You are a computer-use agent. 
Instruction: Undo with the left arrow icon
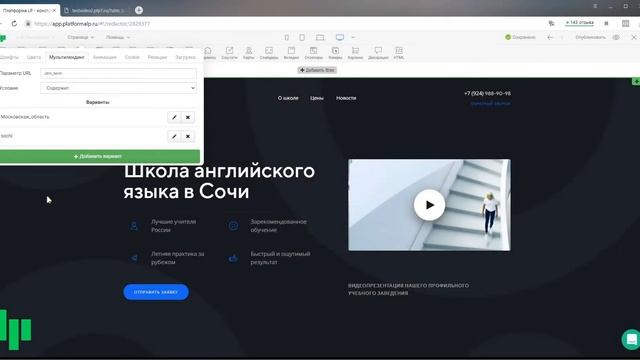(x=550, y=37)
